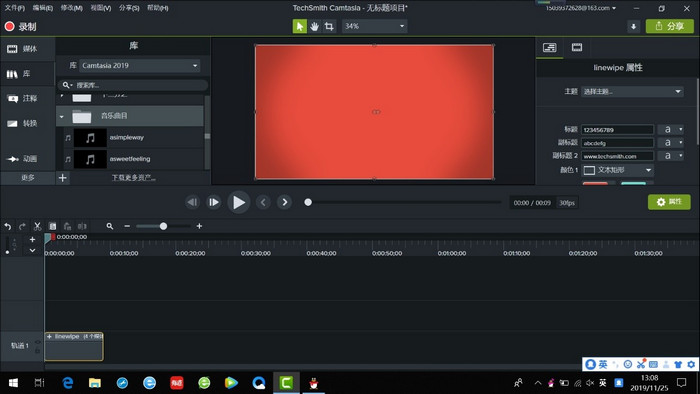The height and width of the screenshot is (394, 700).
Task: Toggle the lock of 轨道 1
Action: click(x=38, y=351)
